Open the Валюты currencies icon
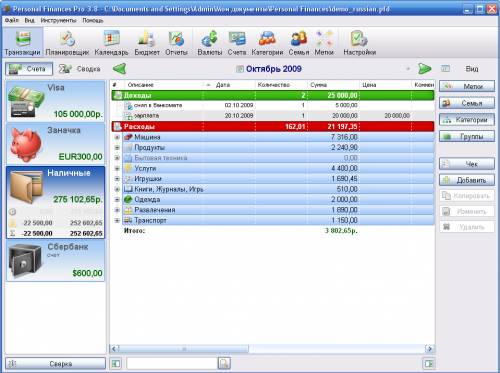 click(210, 43)
